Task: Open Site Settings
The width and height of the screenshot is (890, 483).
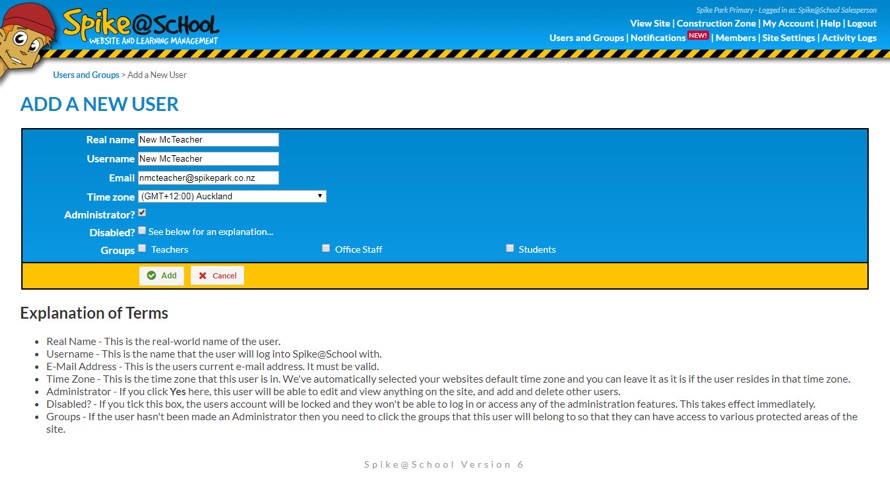Action: (x=788, y=37)
